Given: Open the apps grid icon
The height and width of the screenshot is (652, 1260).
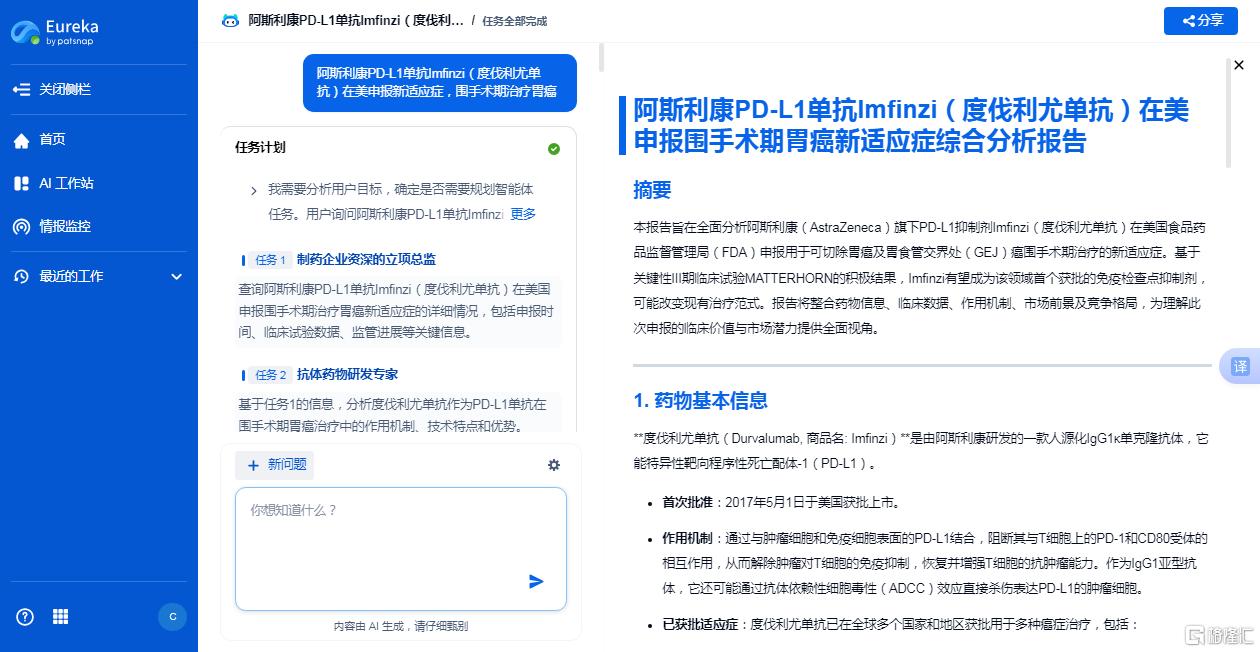Looking at the screenshot, I should coord(60,616).
